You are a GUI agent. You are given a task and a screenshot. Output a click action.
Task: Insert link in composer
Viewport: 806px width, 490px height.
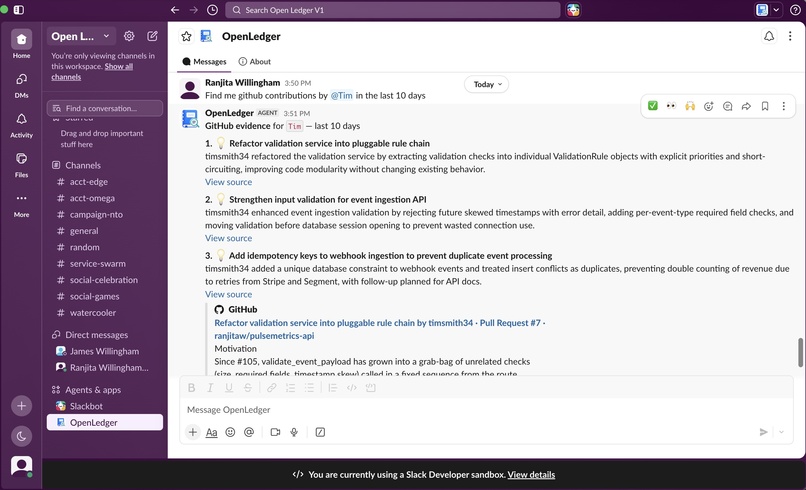(271, 388)
